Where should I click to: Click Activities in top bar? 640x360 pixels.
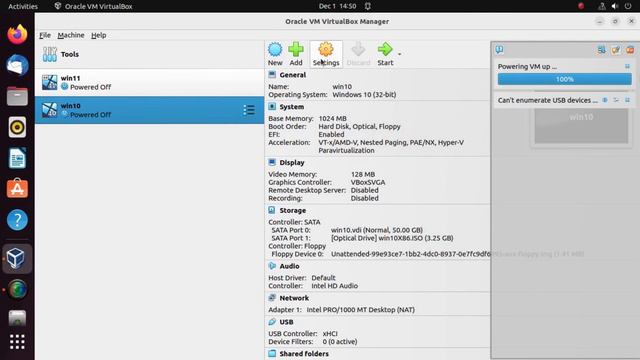(23, 6)
